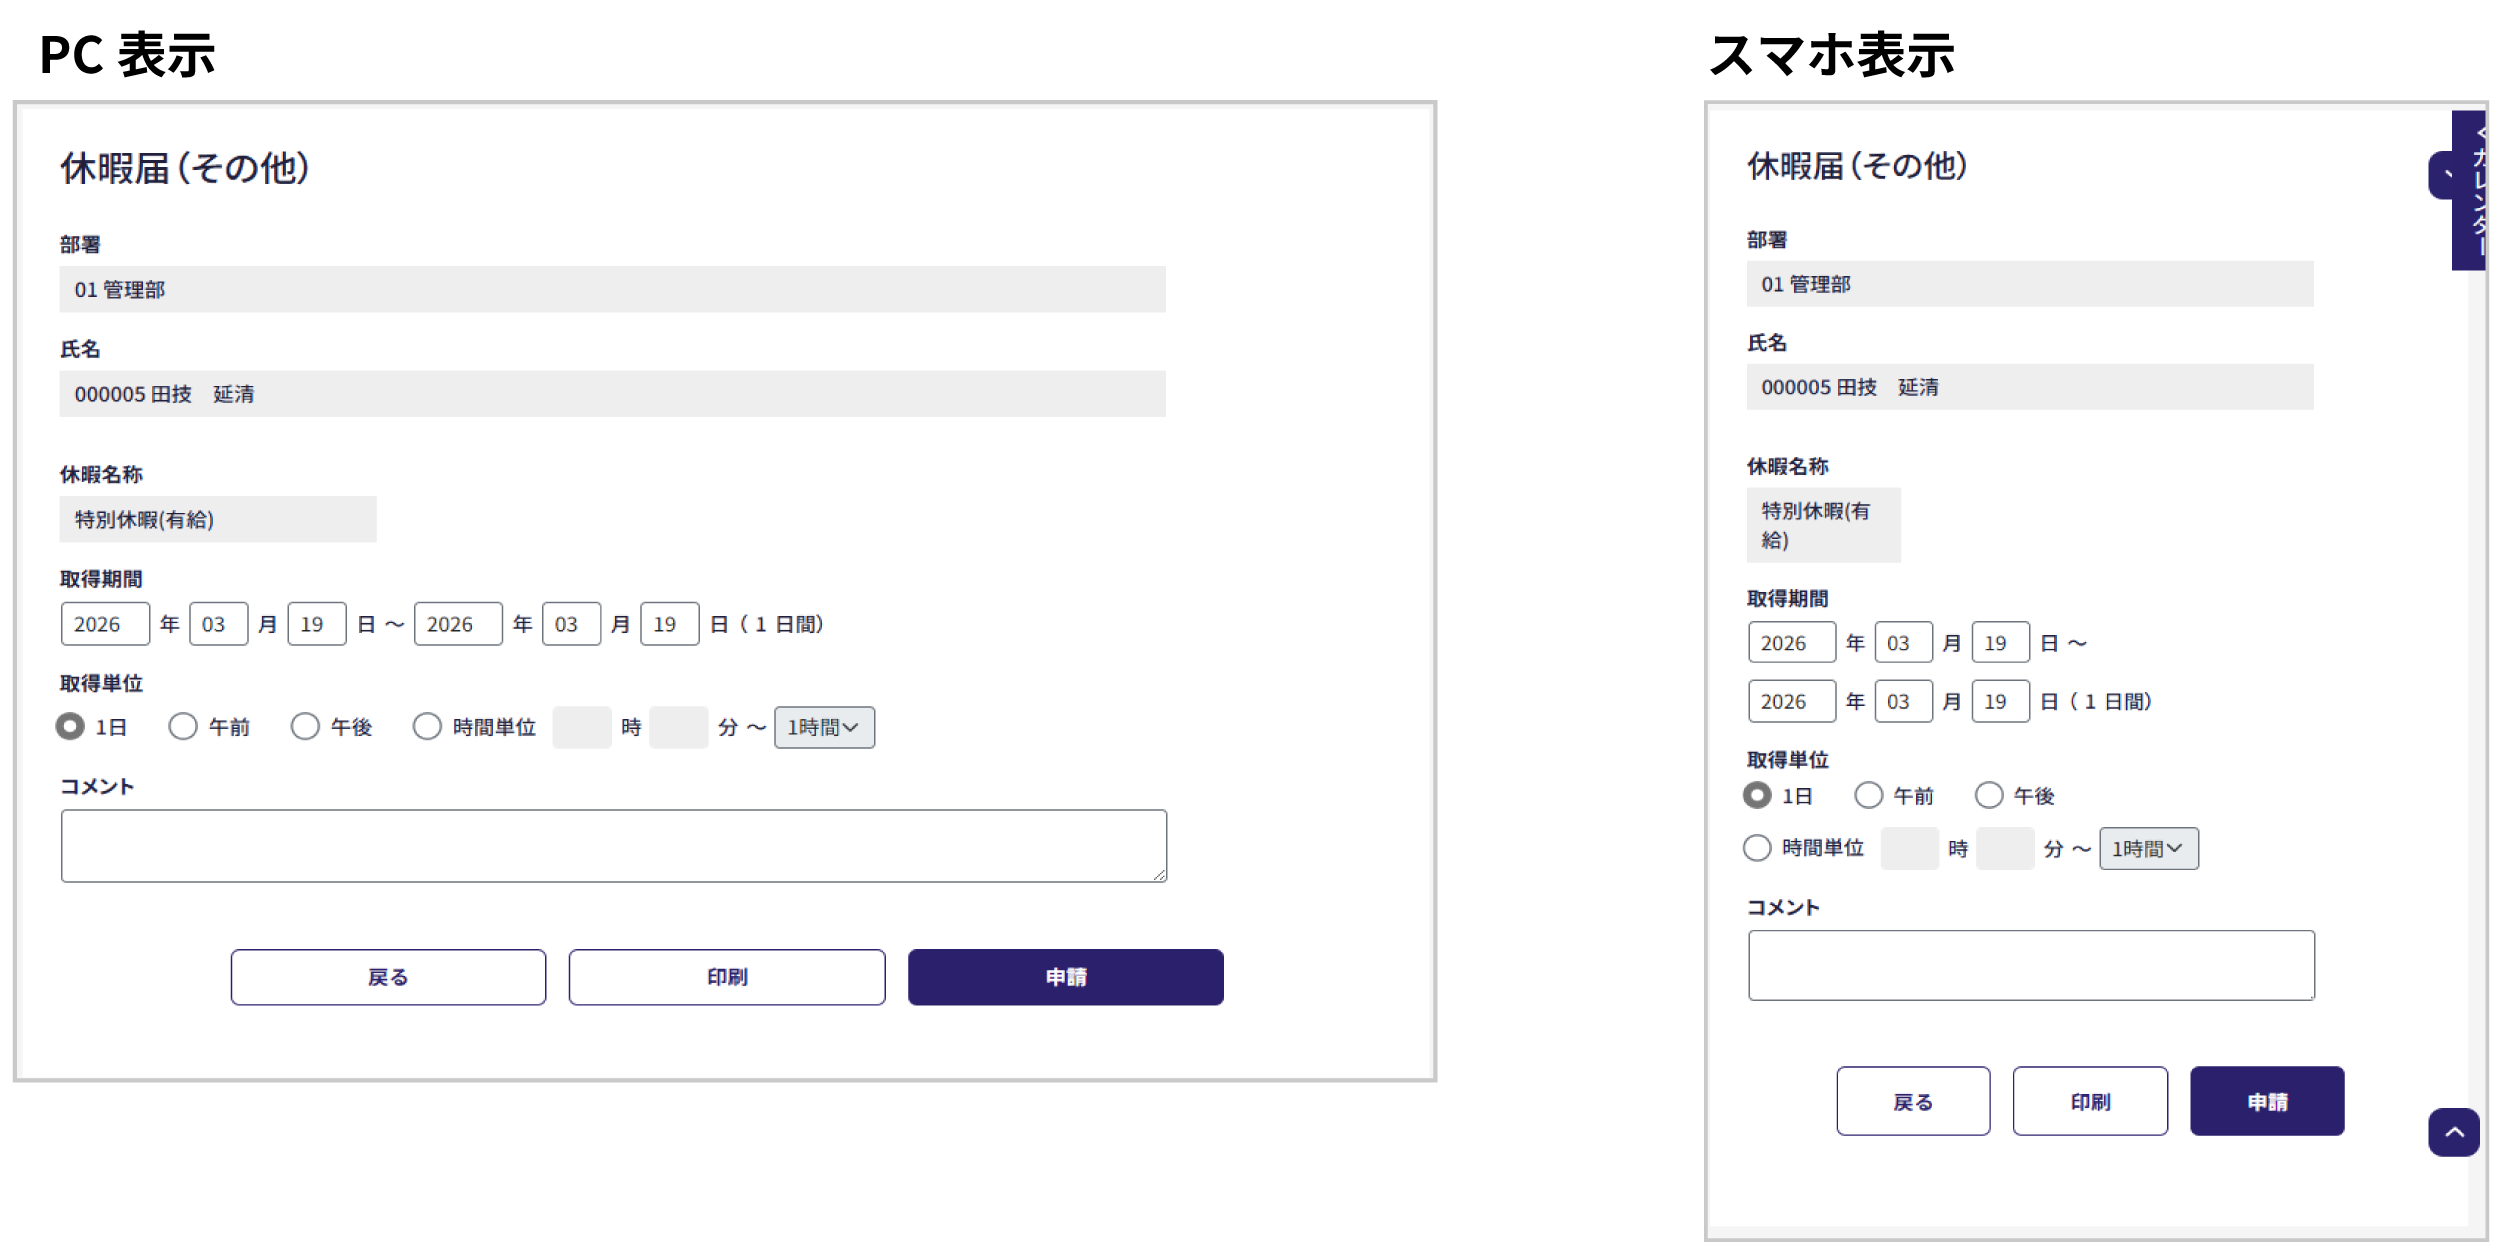Click end day 19 field in PC view

tap(669, 624)
